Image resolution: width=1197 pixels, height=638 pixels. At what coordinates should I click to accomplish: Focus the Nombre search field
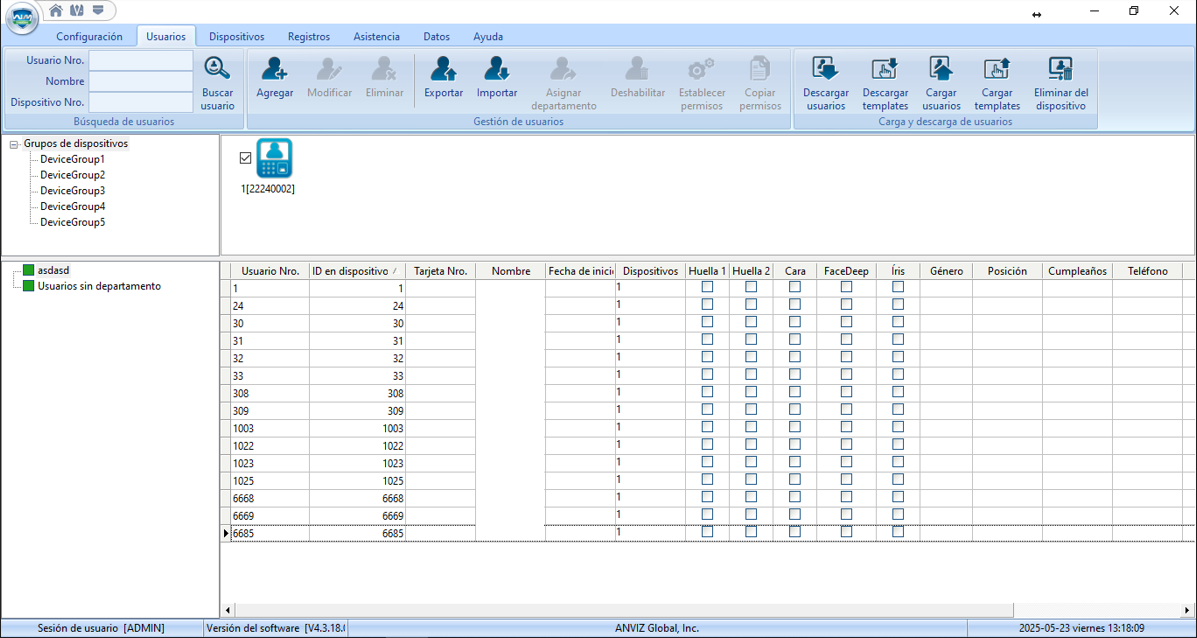click(141, 81)
